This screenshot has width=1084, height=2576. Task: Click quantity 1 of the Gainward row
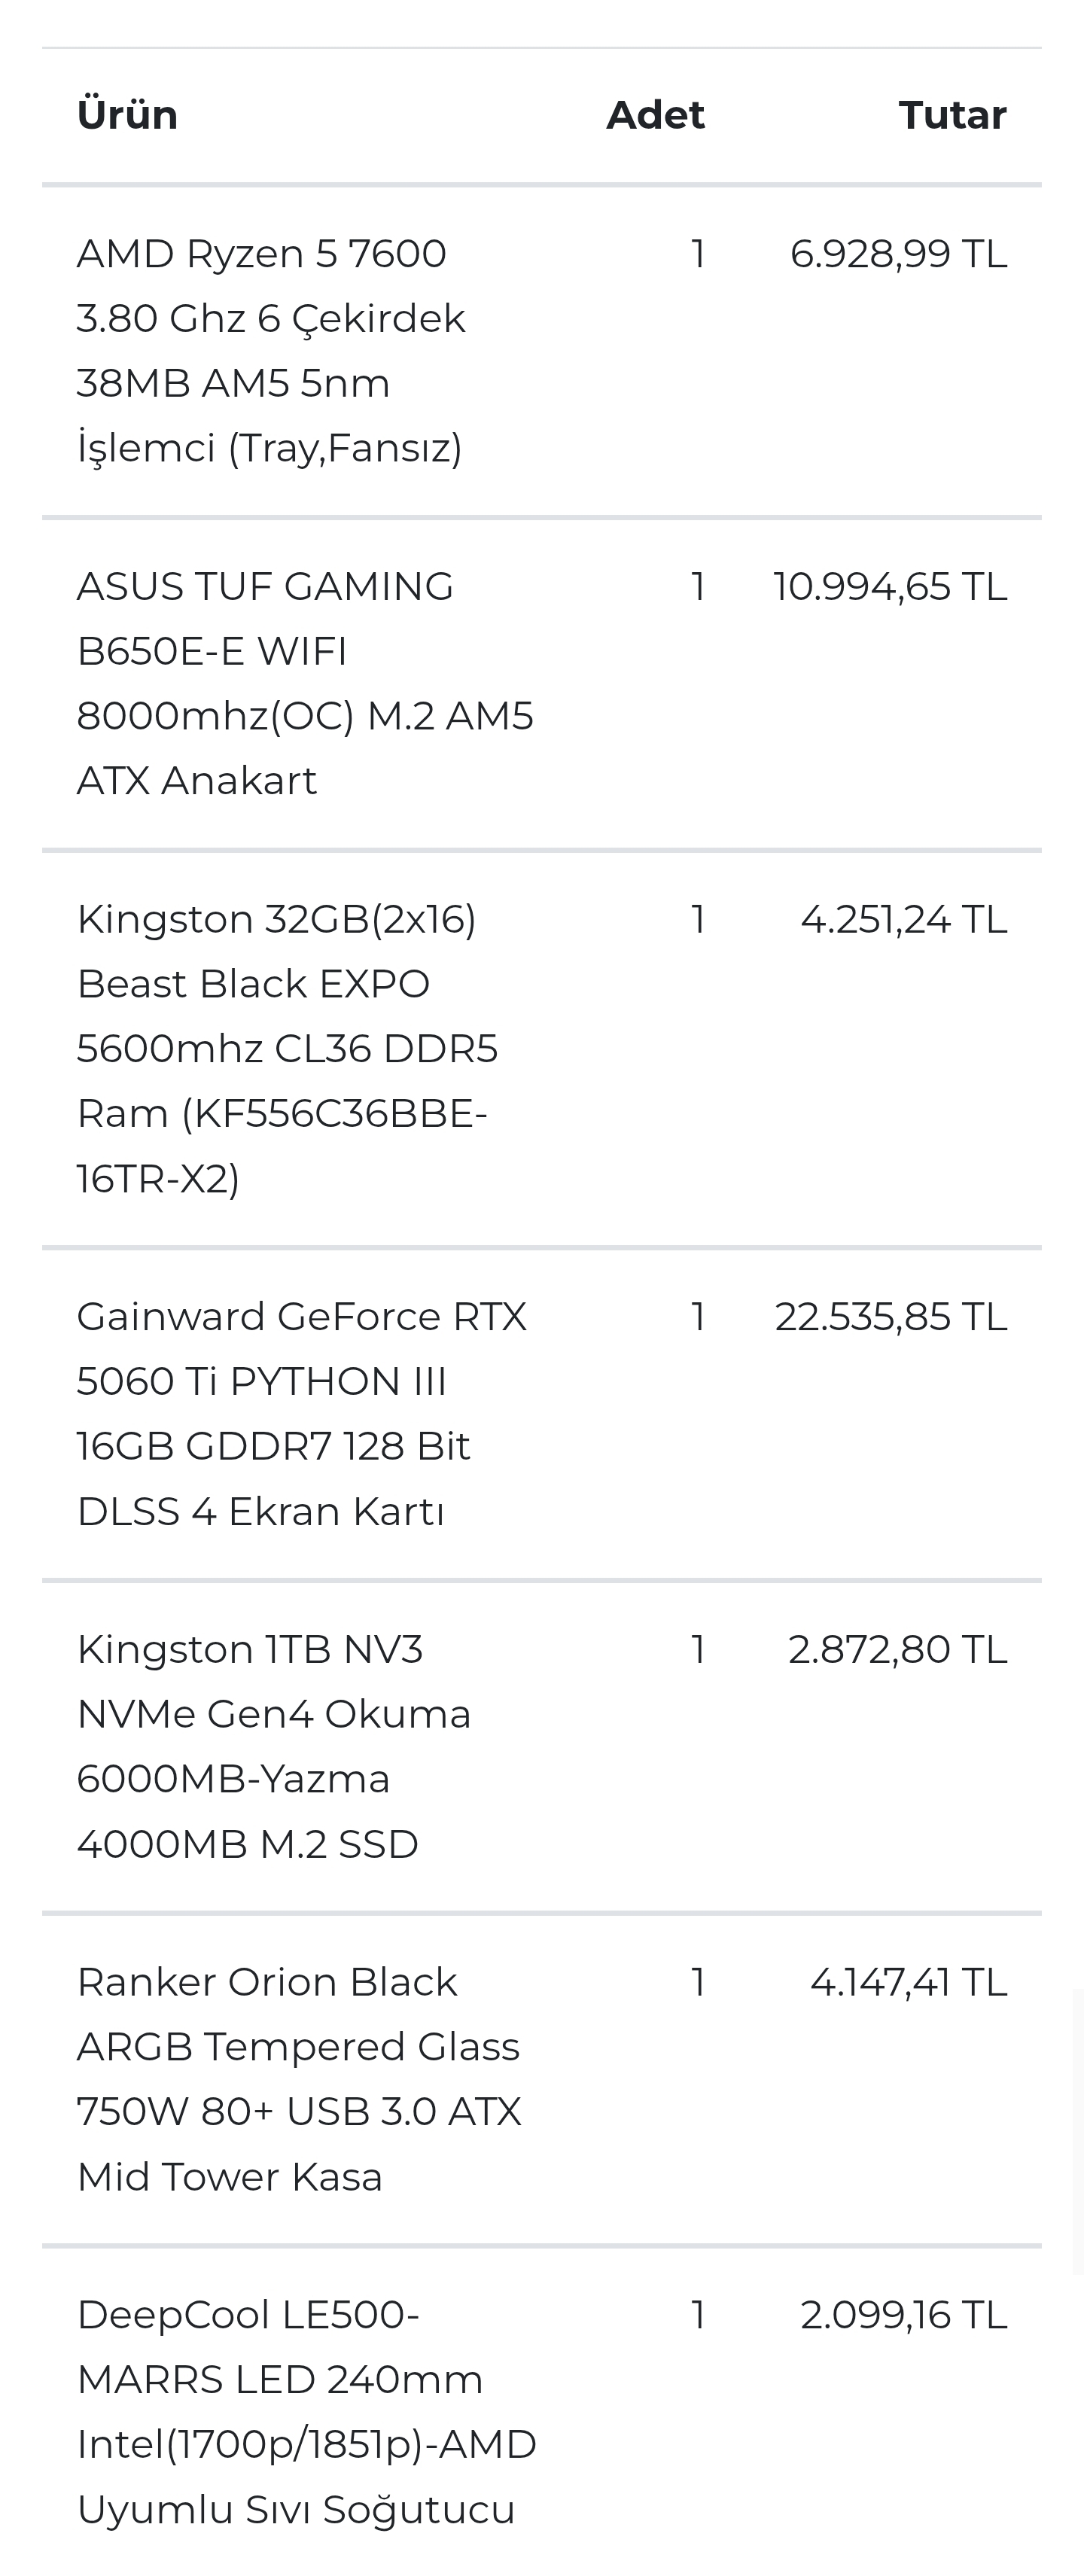click(698, 1317)
